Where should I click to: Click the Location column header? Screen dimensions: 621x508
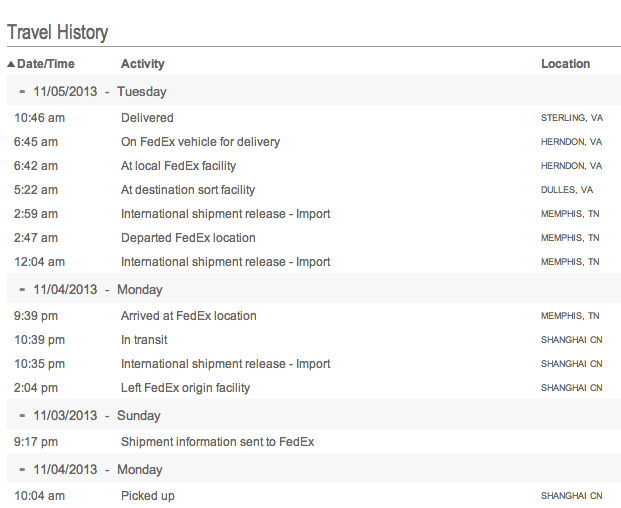click(565, 64)
